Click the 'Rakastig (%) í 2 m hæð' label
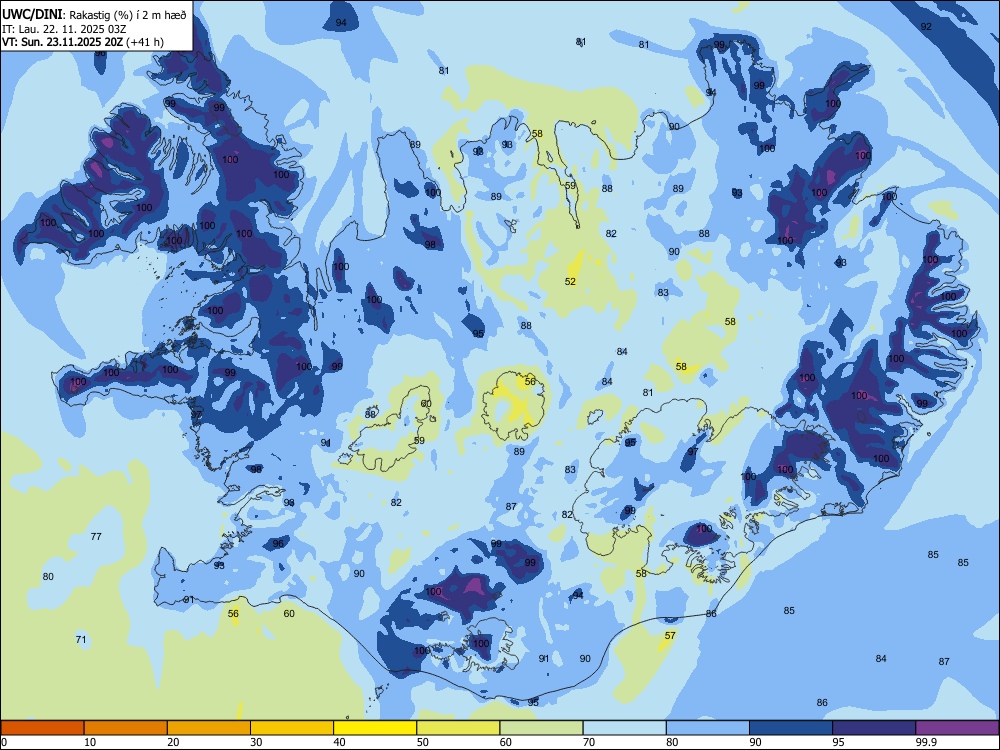 [x=128, y=15]
